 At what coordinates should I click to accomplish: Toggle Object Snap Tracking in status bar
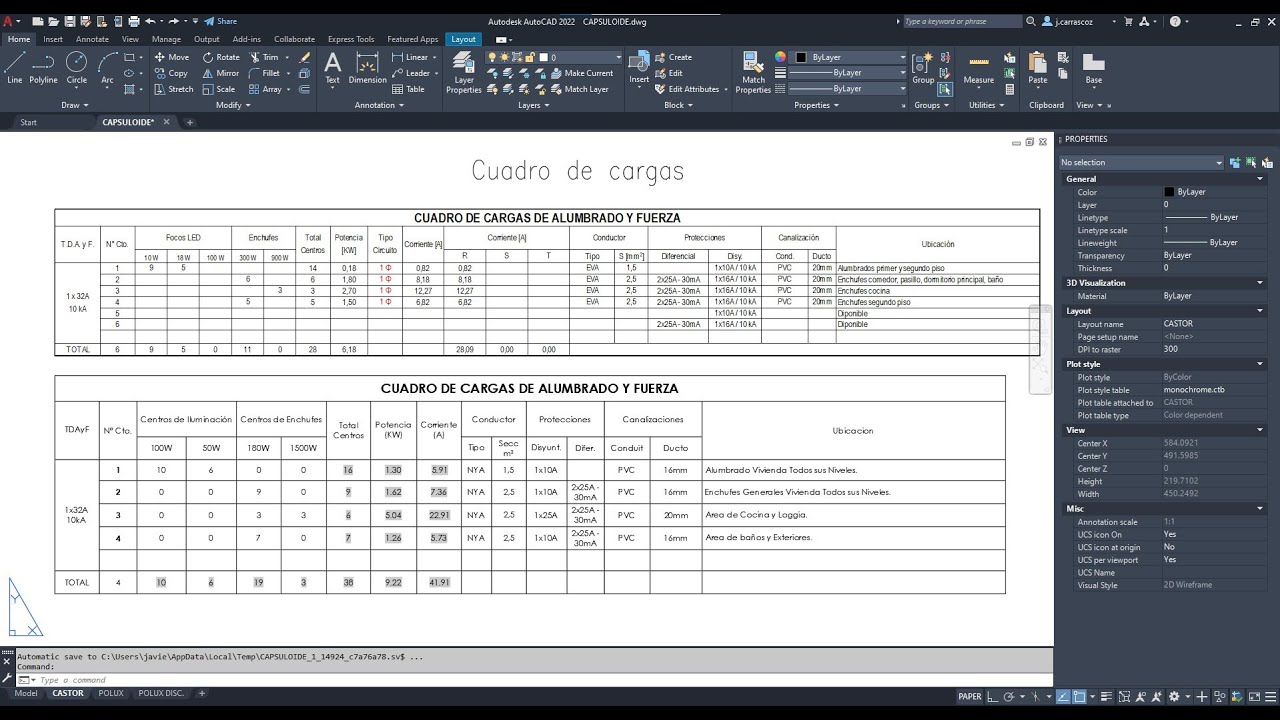tap(1065, 697)
